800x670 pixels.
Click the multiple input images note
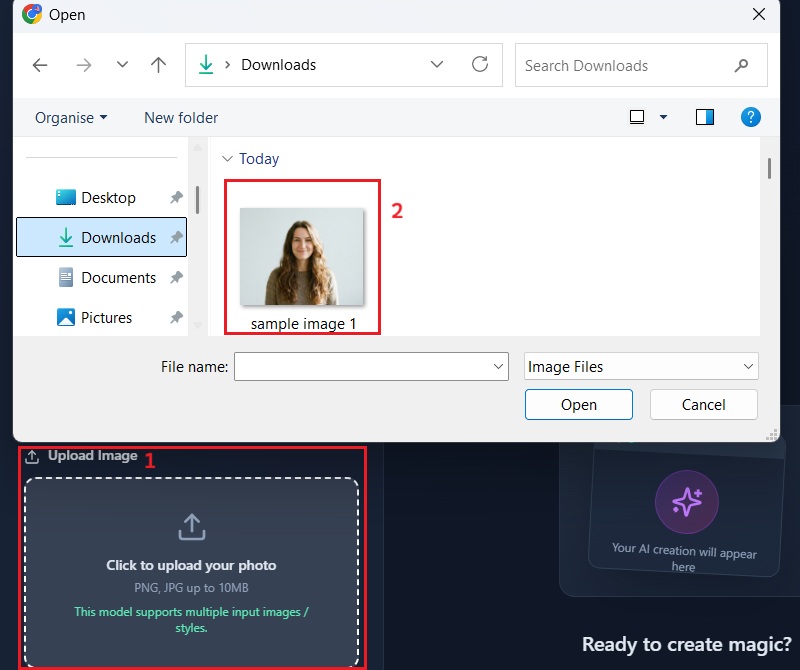pos(191,619)
